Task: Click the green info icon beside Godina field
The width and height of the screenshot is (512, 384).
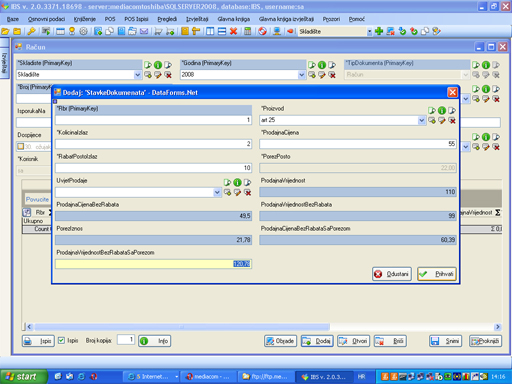Action: pyautogui.click(x=322, y=65)
